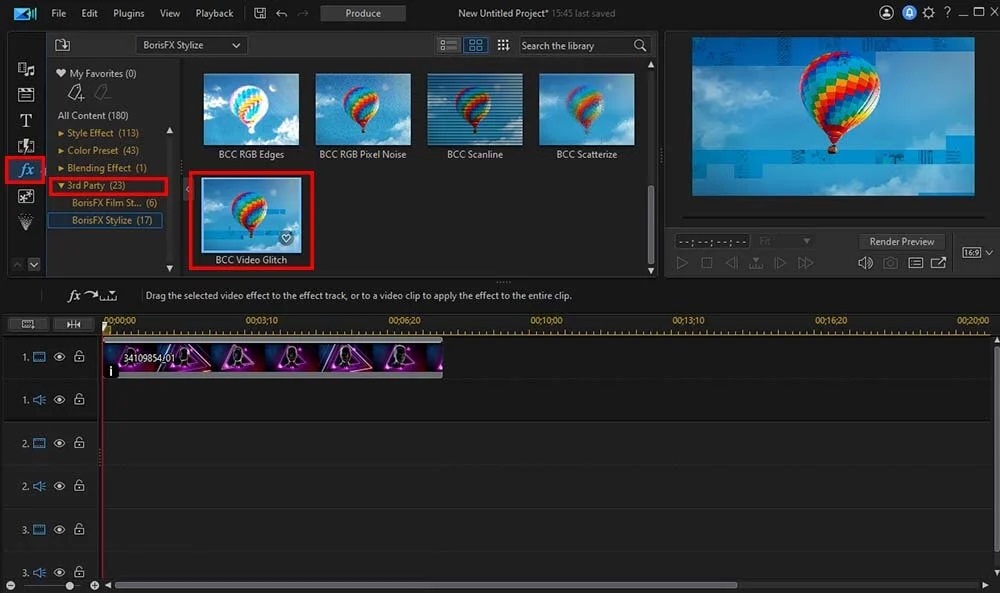Collapse the 3rd Party category
The width and height of the screenshot is (1000, 593).
coord(61,186)
